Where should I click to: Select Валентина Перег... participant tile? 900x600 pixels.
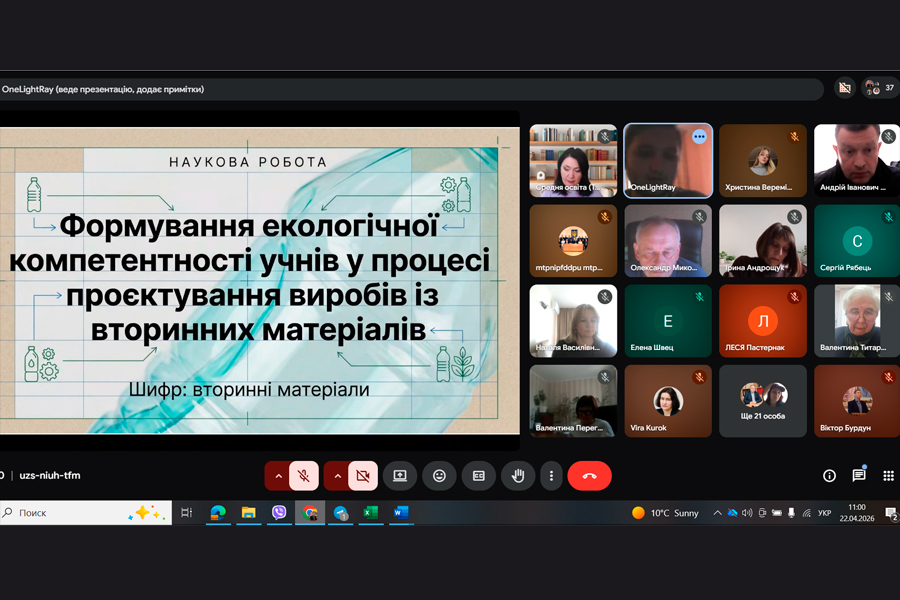click(573, 401)
